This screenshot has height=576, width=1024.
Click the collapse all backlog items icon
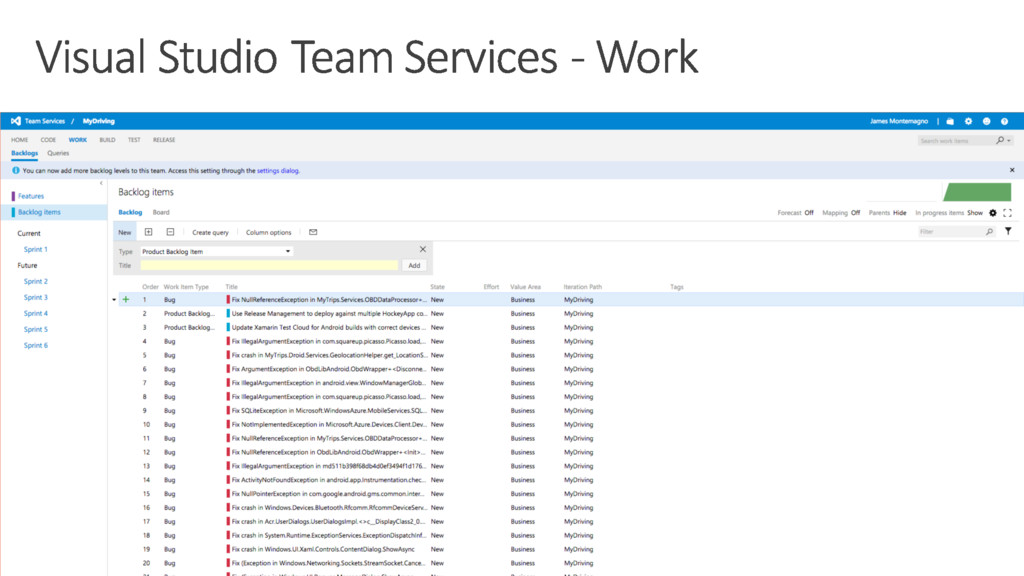point(170,232)
